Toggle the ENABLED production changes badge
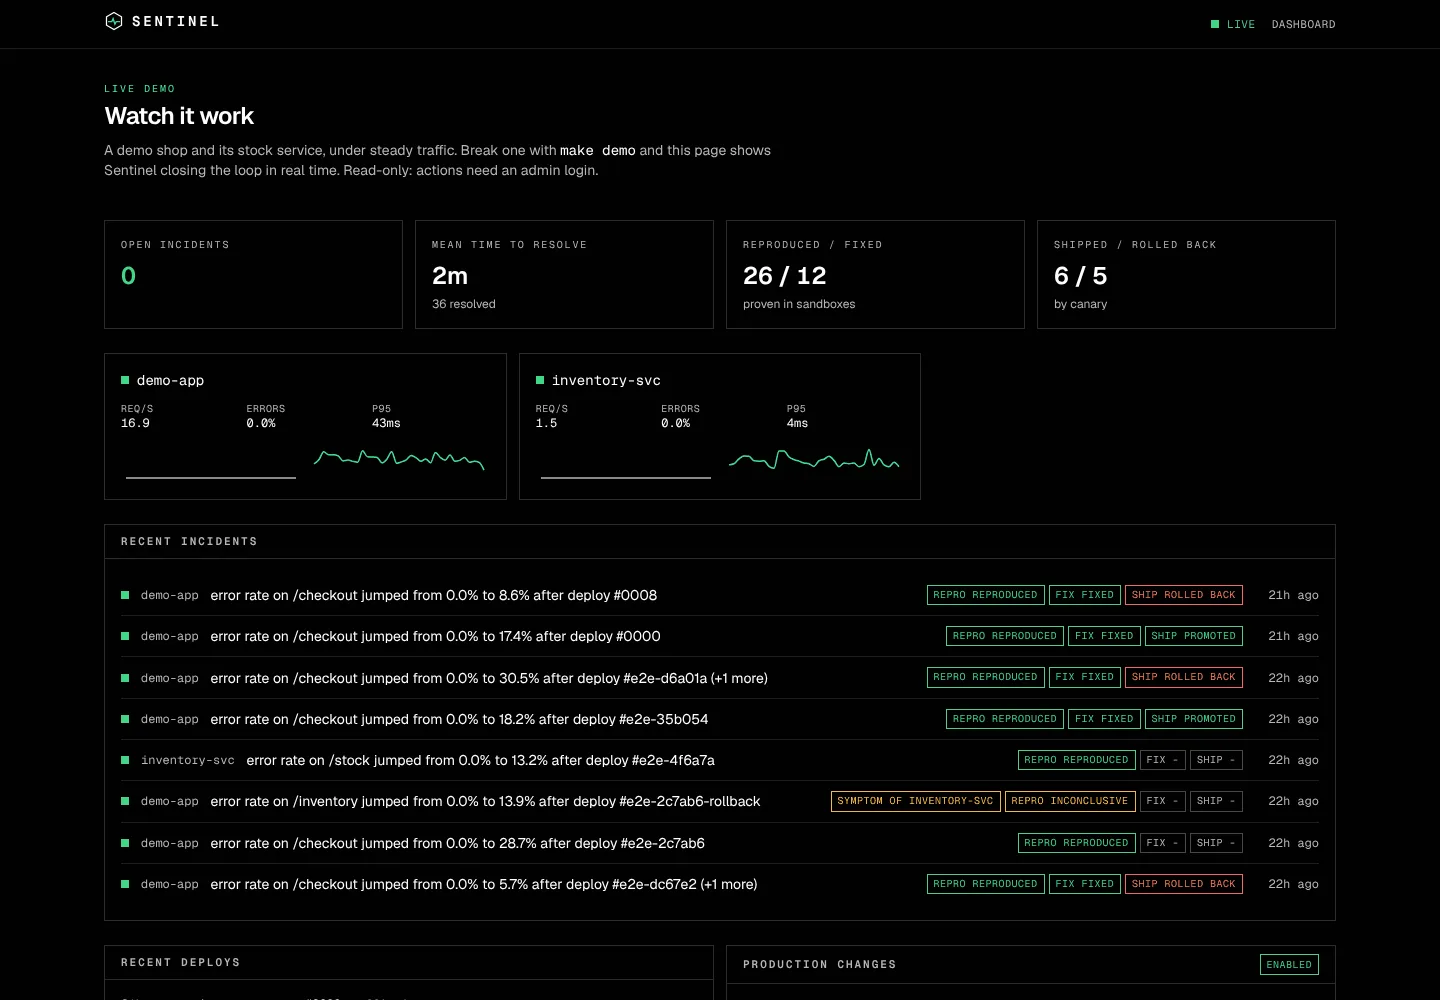Image resolution: width=1440 pixels, height=1000 pixels. (x=1289, y=965)
